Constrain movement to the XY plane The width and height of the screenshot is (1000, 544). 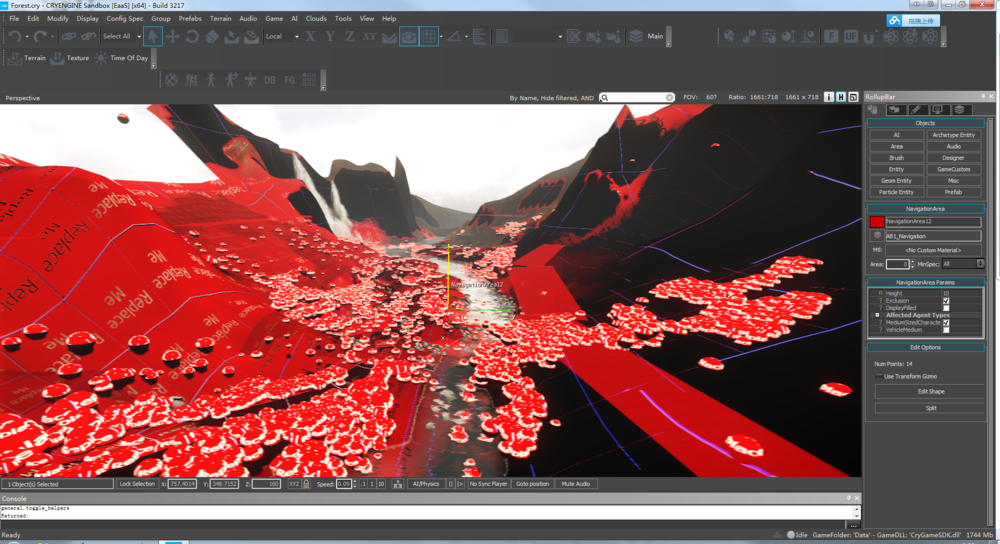click(x=369, y=36)
